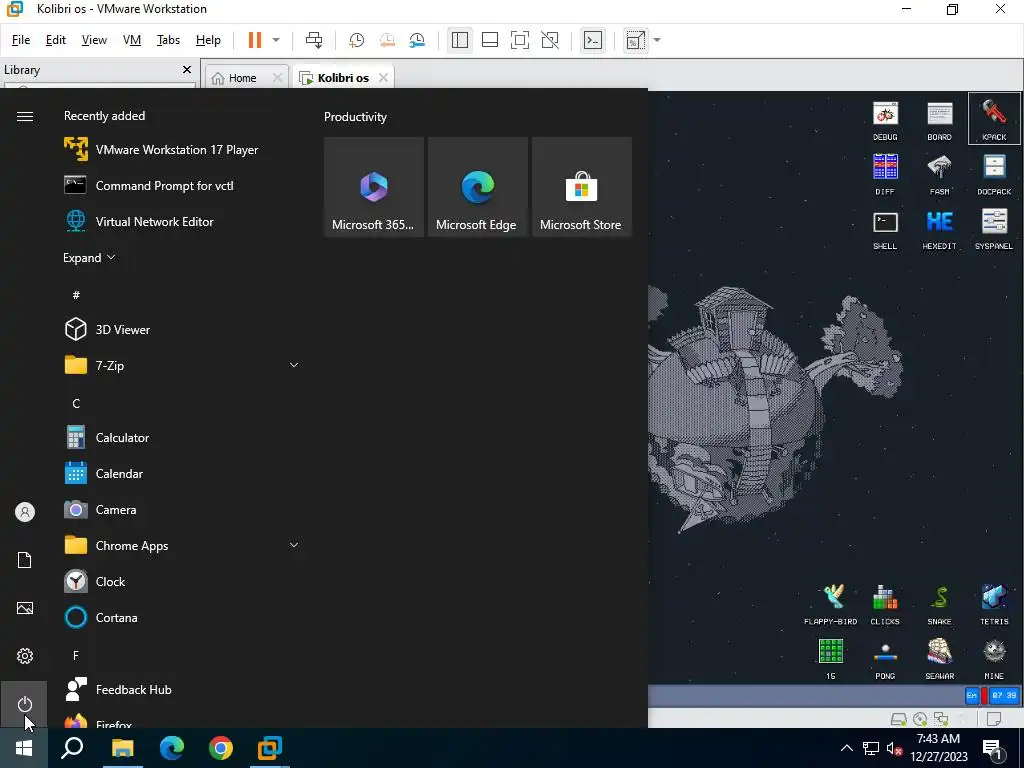Click the Unity mode toolbar icon
This screenshot has height=768, width=1024.
550,40
